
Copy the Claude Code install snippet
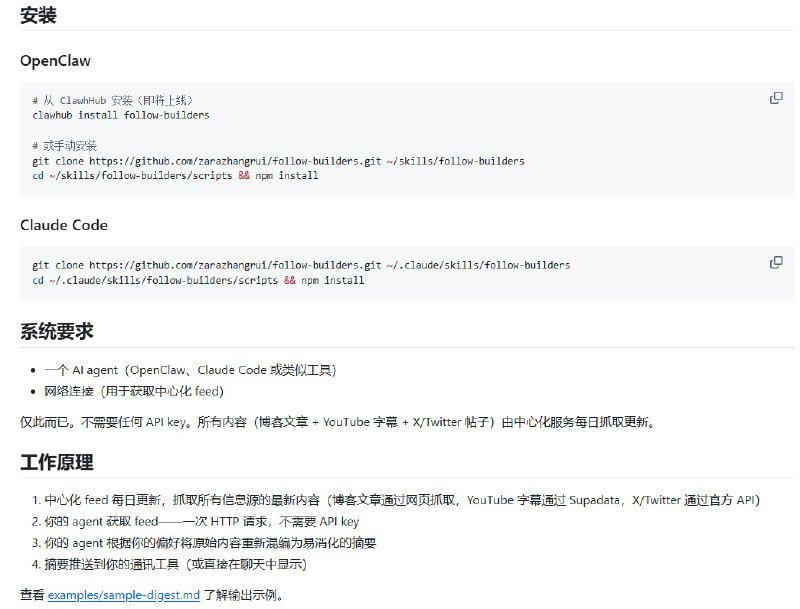tap(775, 261)
